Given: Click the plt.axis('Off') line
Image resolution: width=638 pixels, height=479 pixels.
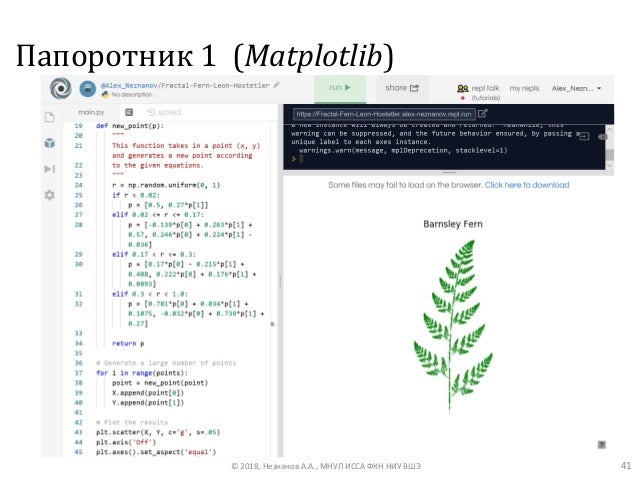Looking at the screenshot, I should [x=126, y=442].
